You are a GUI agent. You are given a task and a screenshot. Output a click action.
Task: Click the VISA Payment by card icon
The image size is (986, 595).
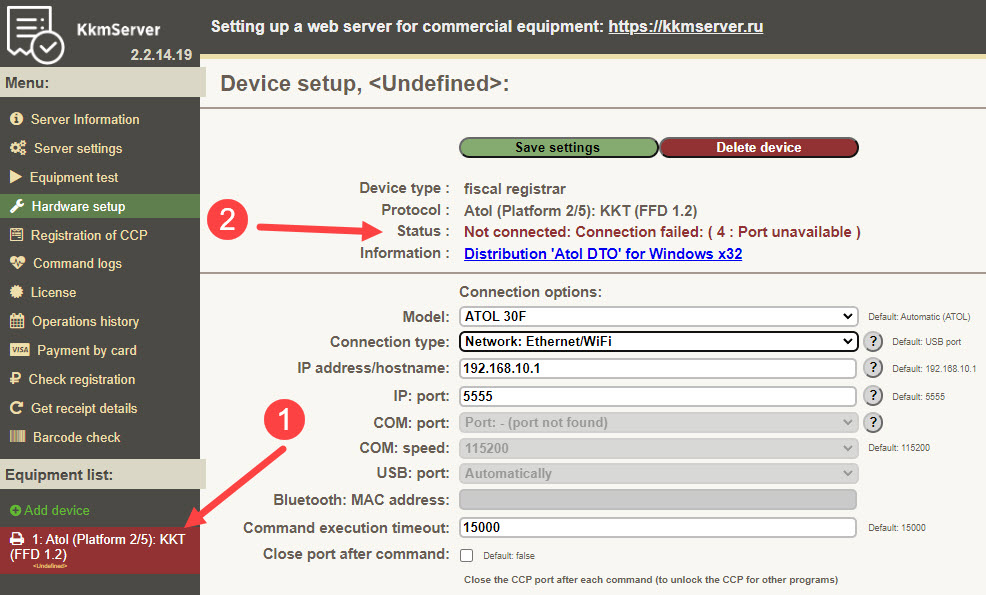point(19,350)
